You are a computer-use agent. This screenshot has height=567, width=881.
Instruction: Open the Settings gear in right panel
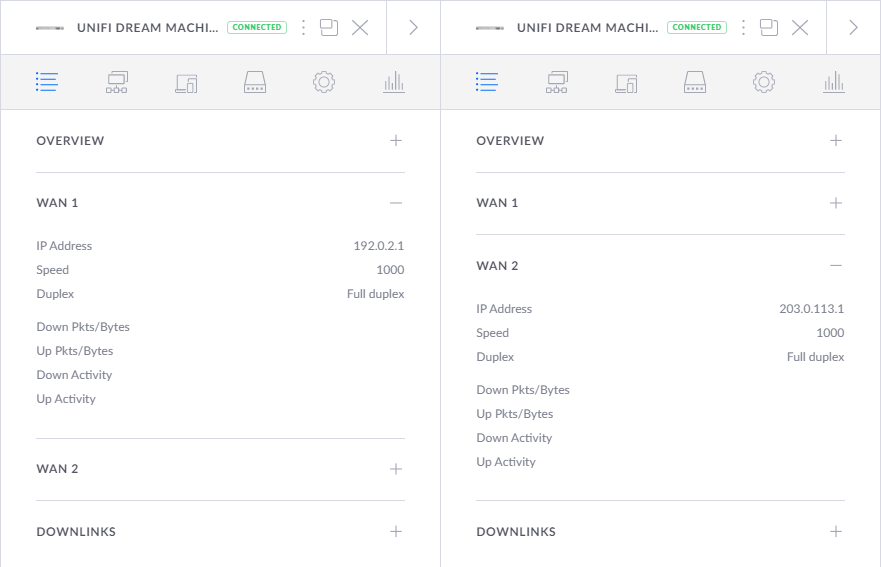point(764,82)
